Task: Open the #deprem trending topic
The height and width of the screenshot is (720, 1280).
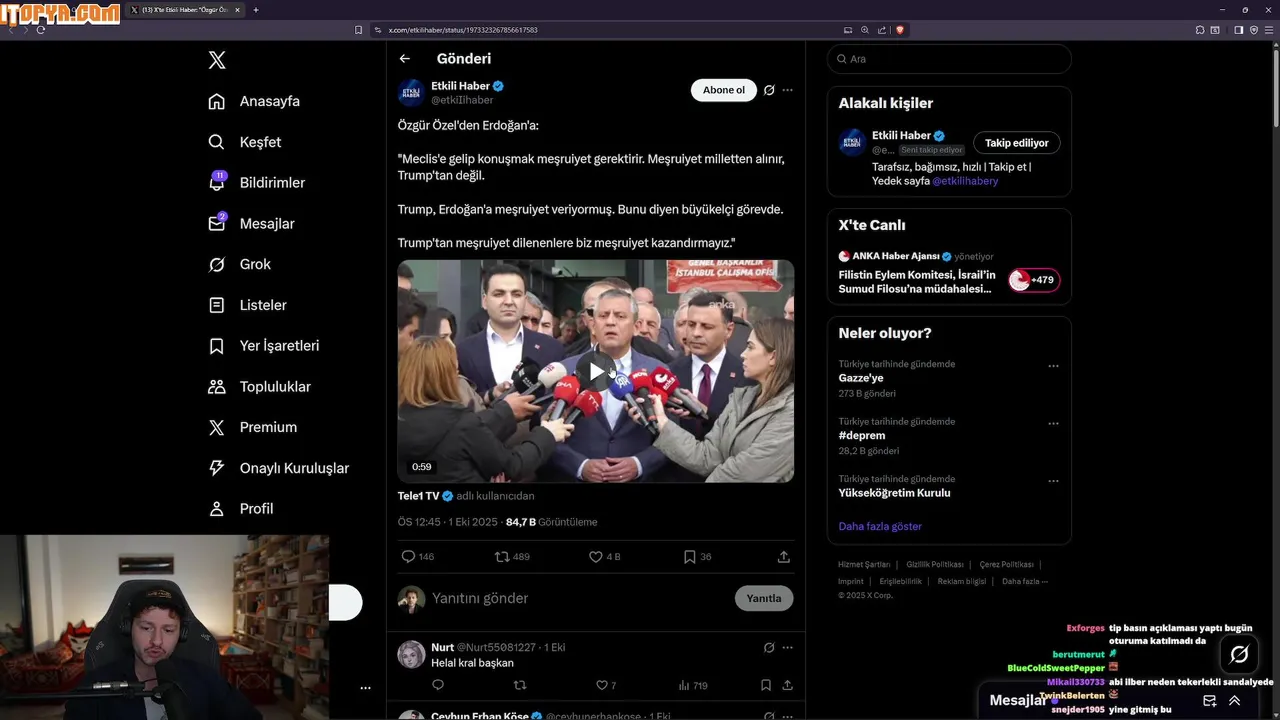Action: pos(862,436)
